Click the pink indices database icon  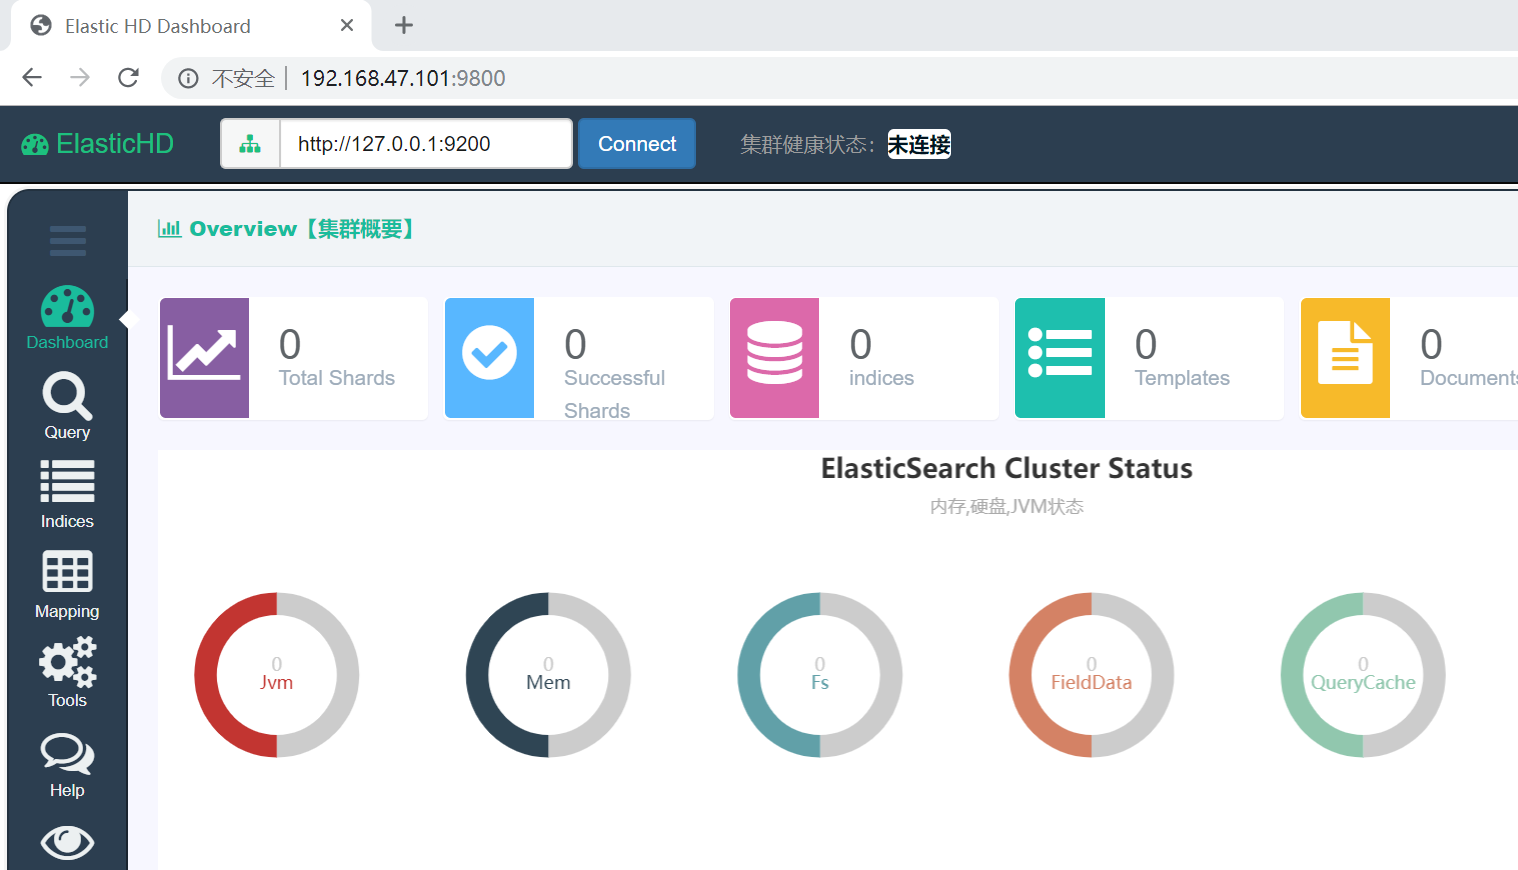tap(774, 358)
